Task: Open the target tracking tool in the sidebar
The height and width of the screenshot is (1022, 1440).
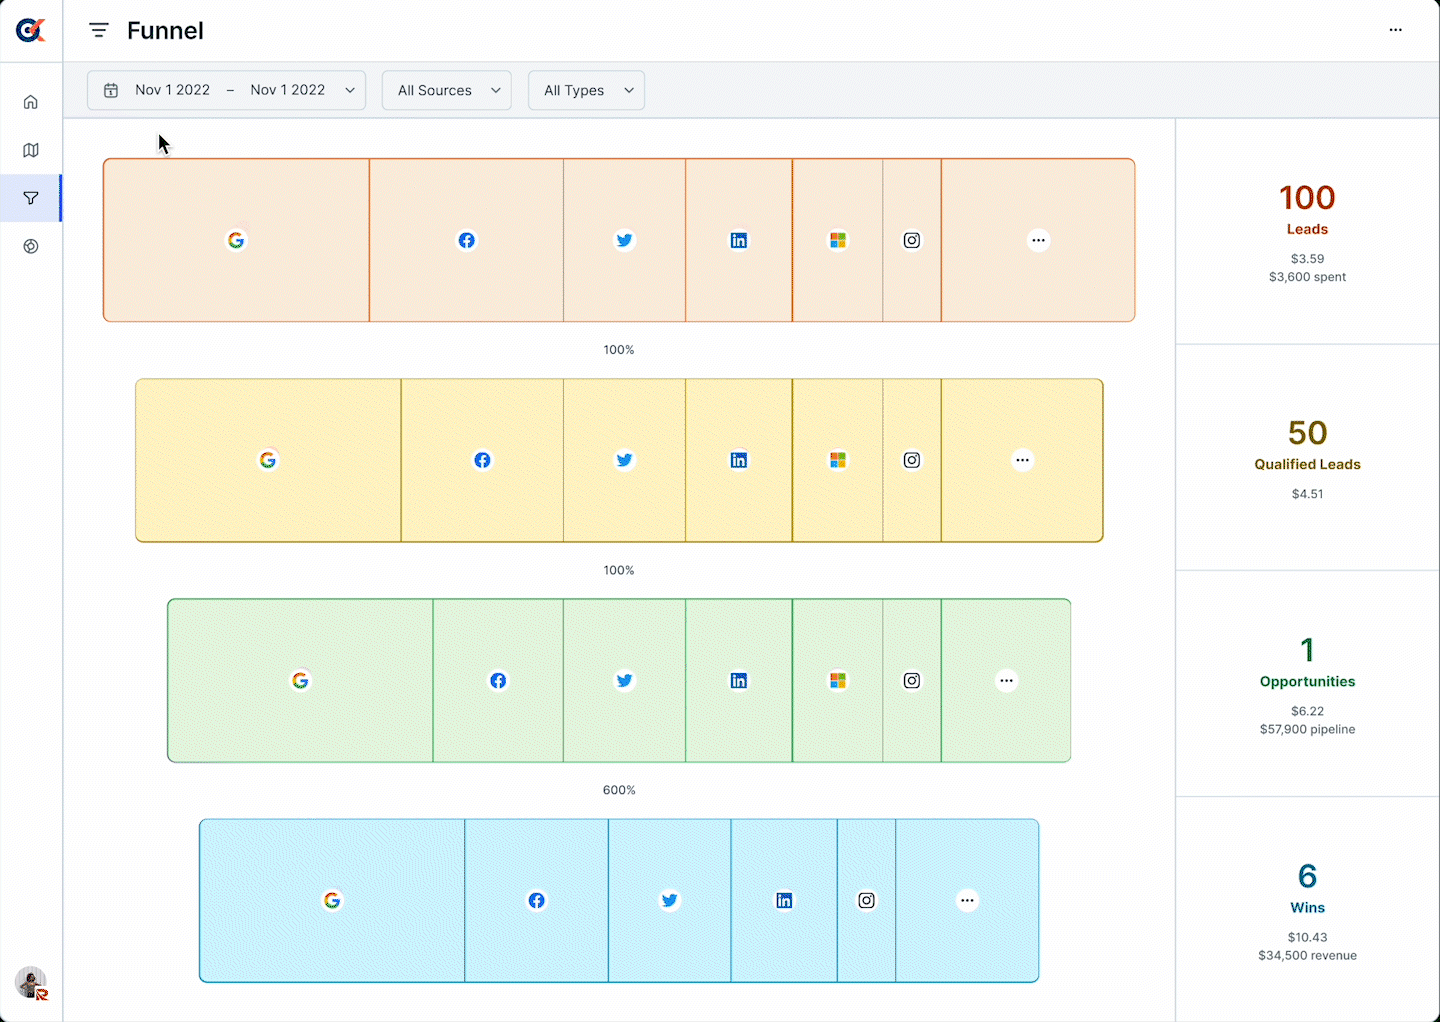Action: 30,246
